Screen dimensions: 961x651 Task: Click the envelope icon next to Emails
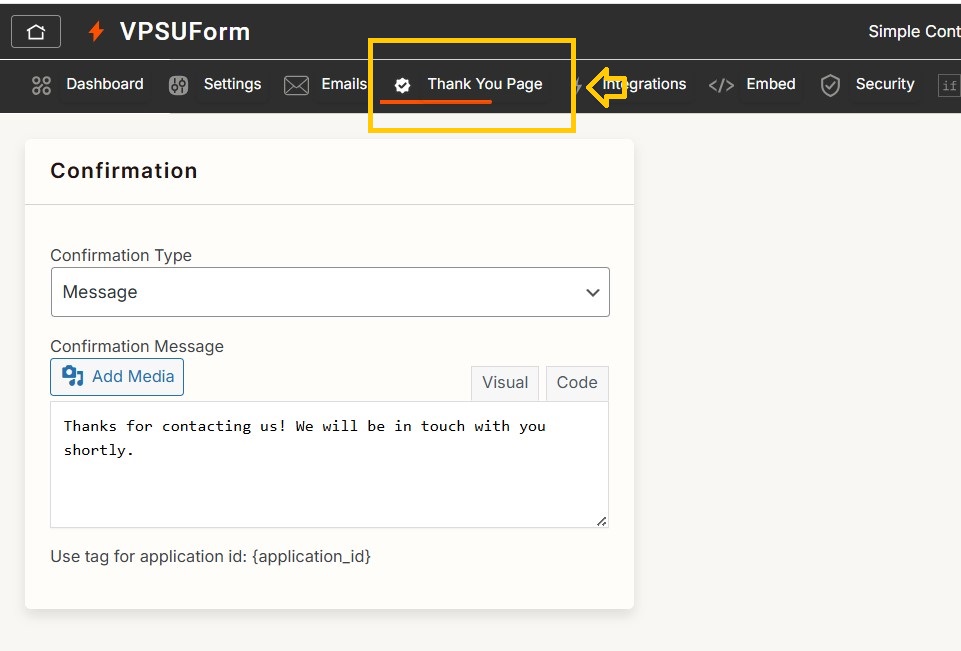pos(295,85)
